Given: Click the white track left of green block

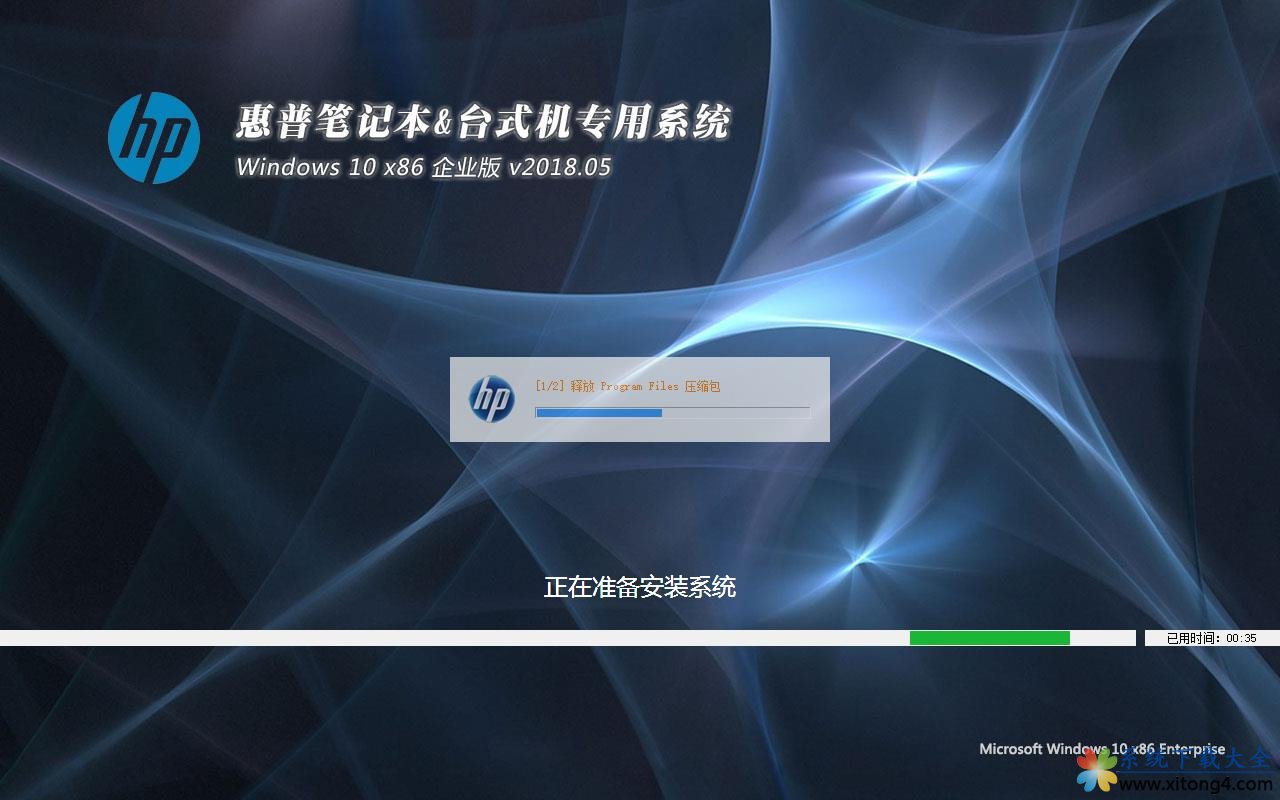Looking at the screenshot, I should pos(450,638).
